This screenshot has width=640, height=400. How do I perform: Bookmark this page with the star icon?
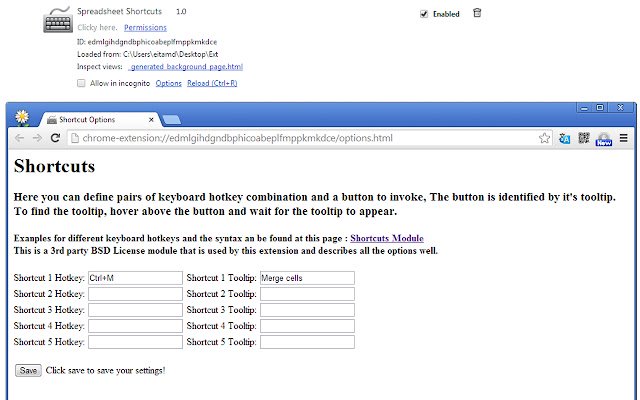(x=544, y=138)
